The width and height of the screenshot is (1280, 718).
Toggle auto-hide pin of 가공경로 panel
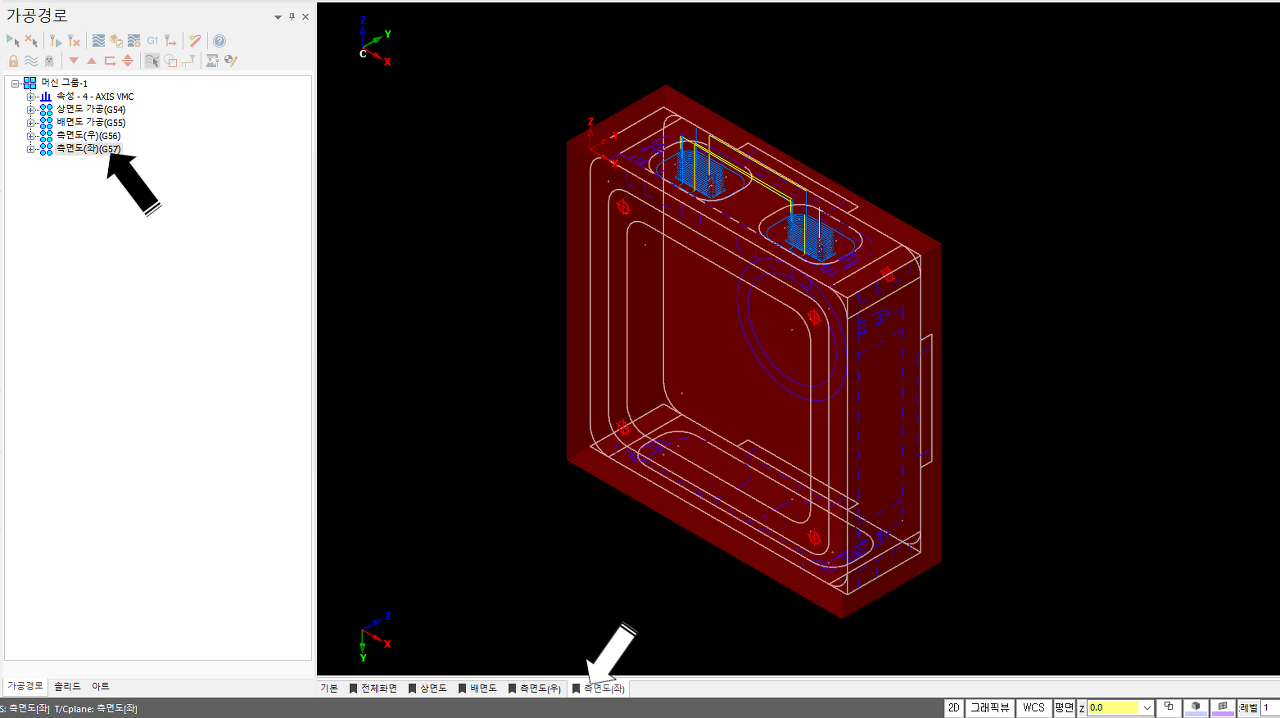tap(292, 17)
